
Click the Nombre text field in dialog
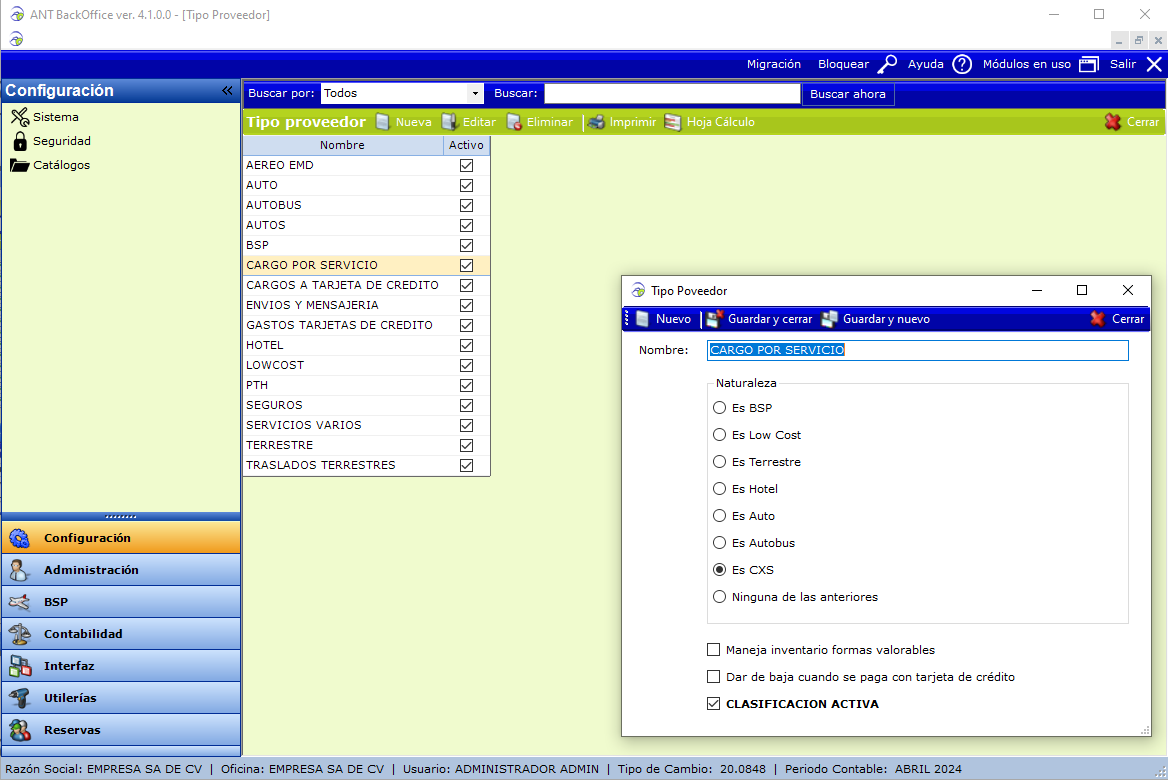coord(917,350)
